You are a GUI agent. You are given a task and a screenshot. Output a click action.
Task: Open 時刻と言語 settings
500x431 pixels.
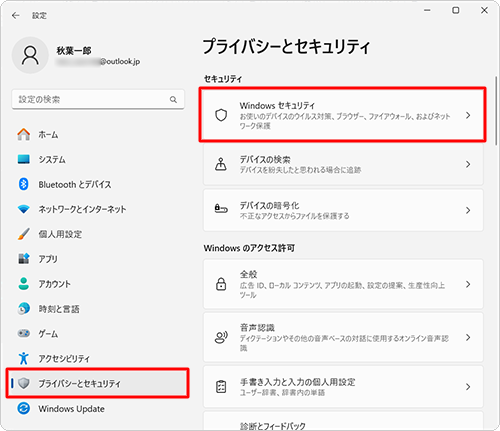pyautogui.click(x=98, y=309)
